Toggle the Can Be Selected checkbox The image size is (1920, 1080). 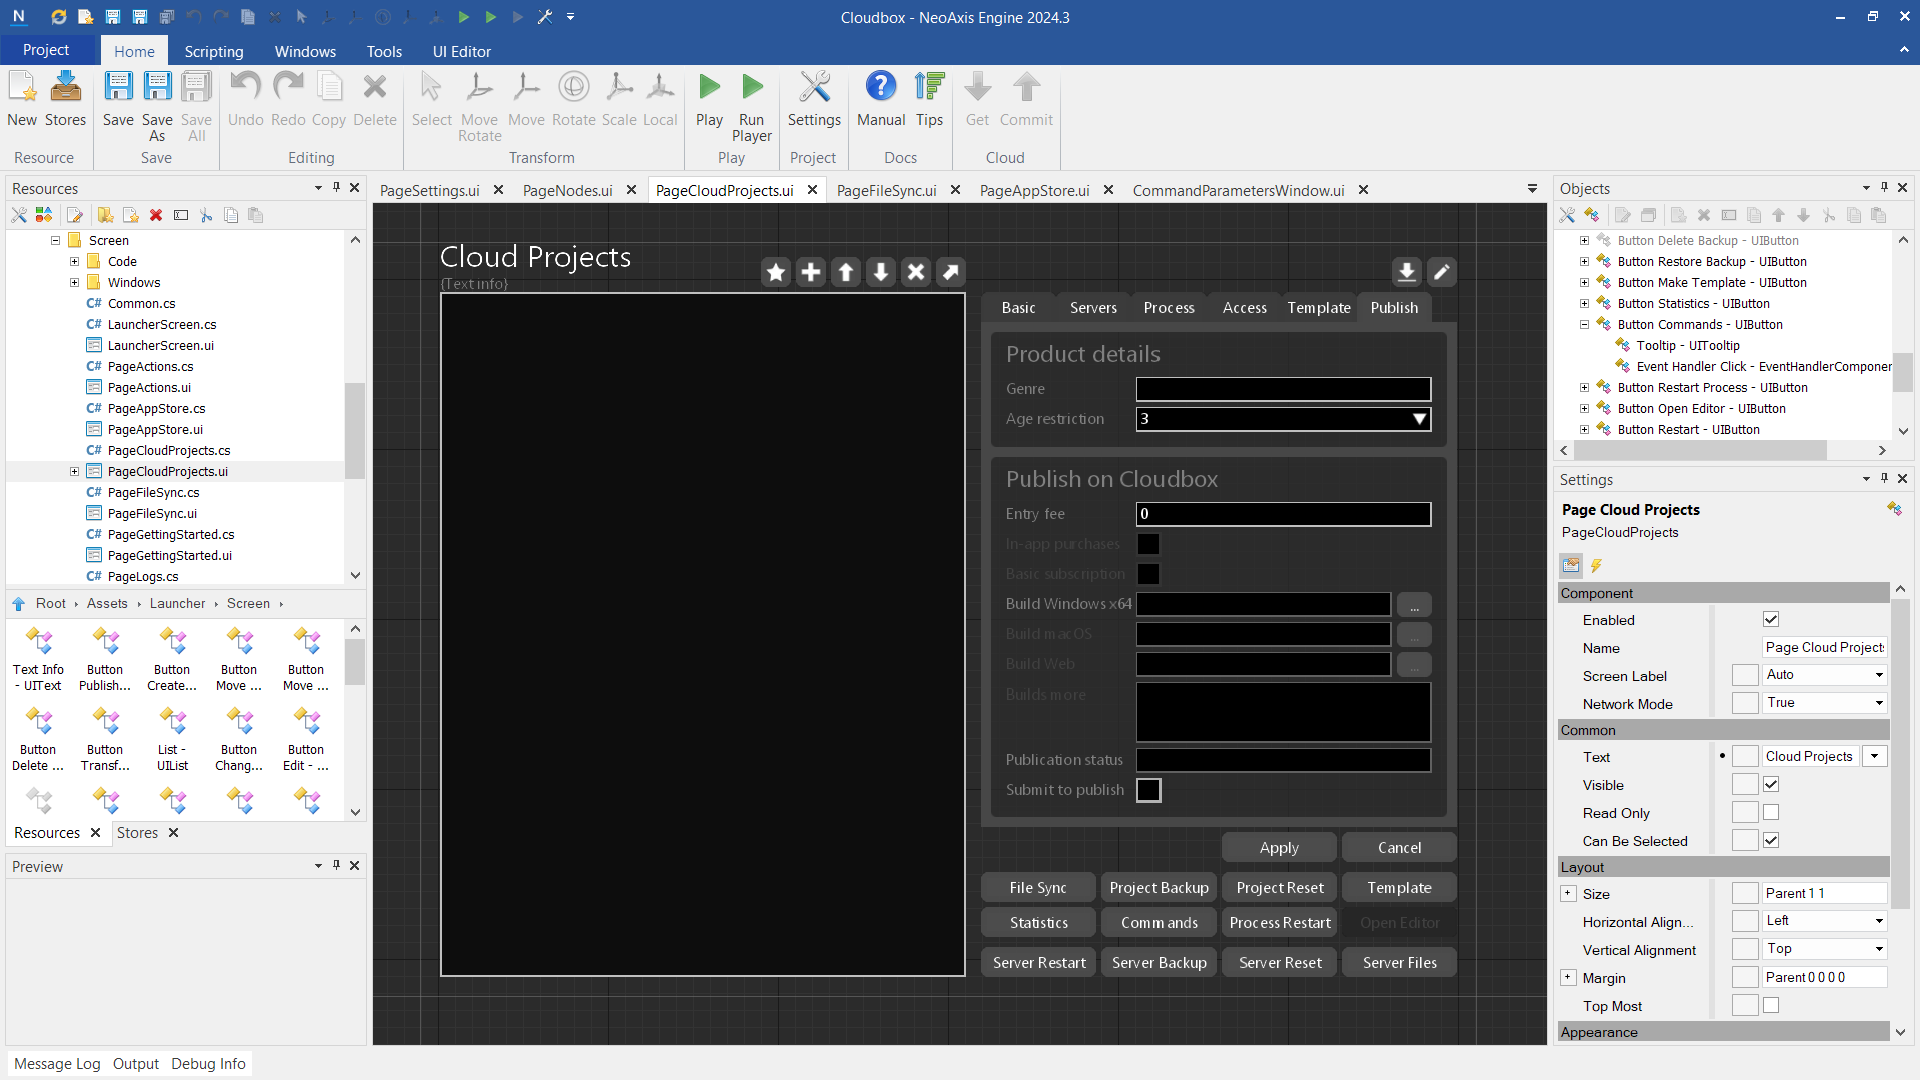1771,841
